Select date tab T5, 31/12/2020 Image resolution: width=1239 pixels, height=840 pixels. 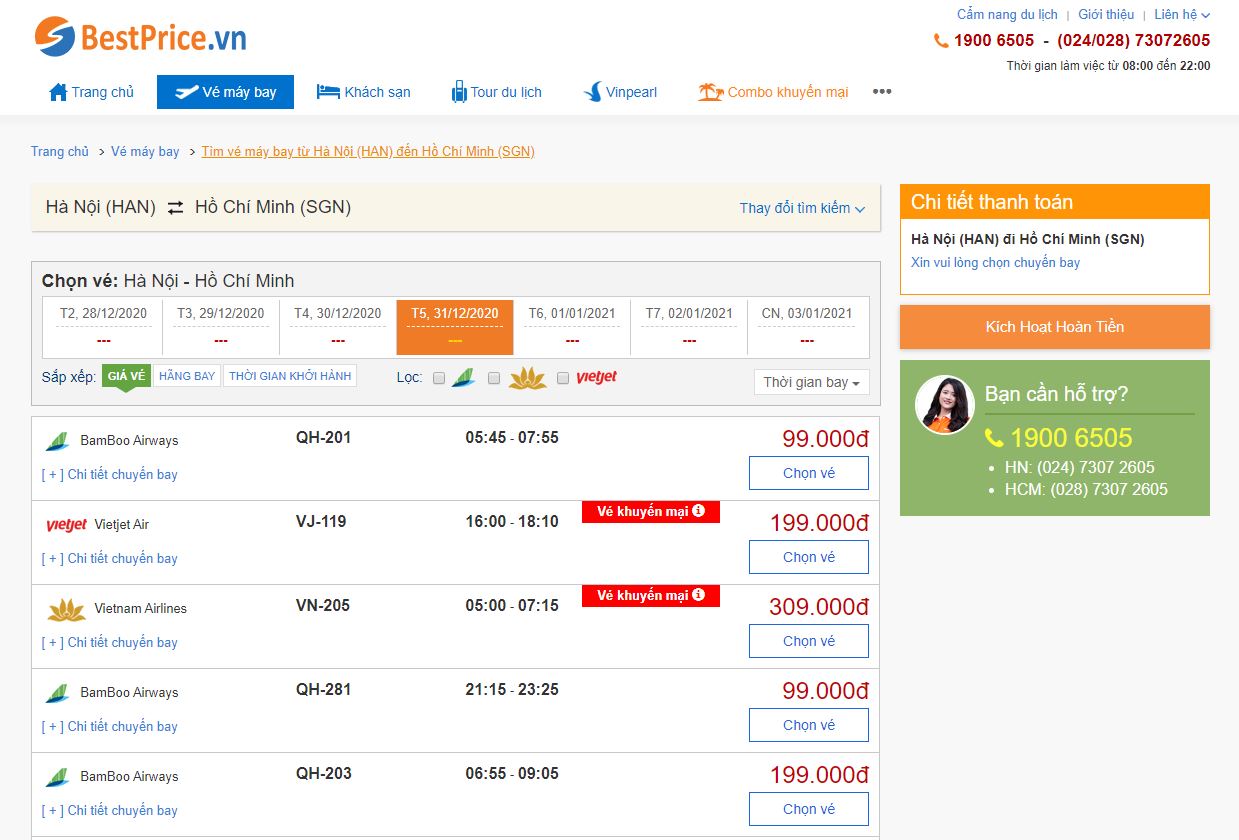click(455, 327)
